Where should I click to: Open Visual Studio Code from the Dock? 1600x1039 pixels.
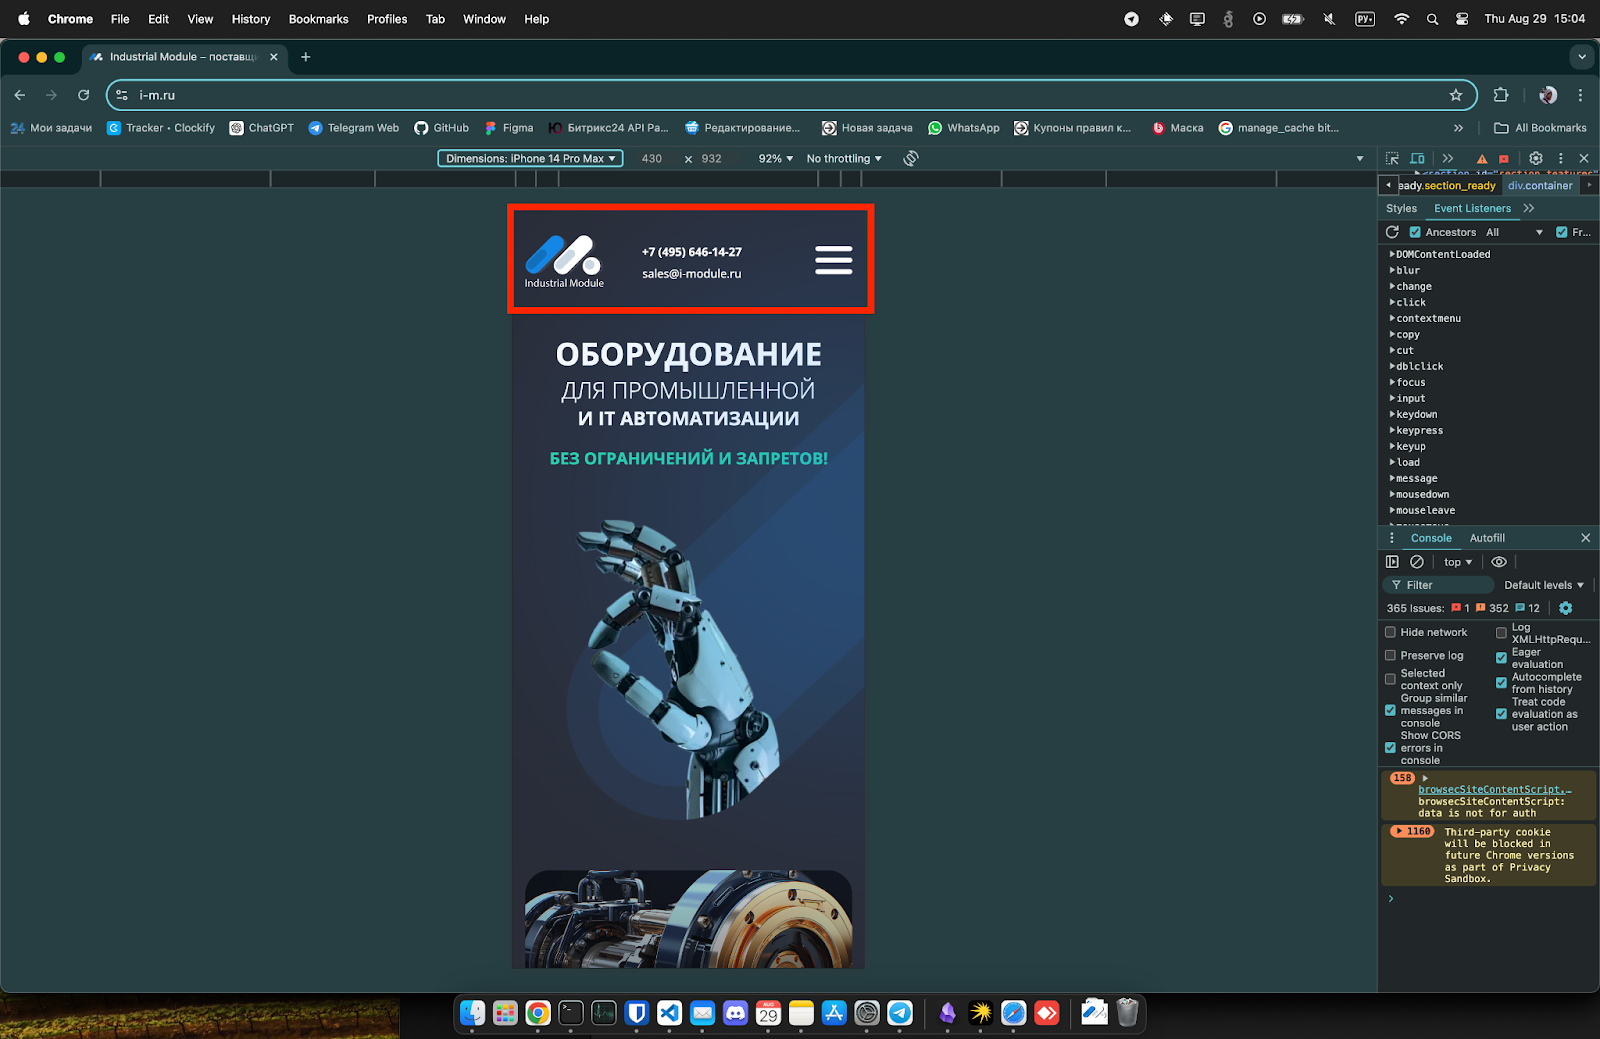(669, 1013)
